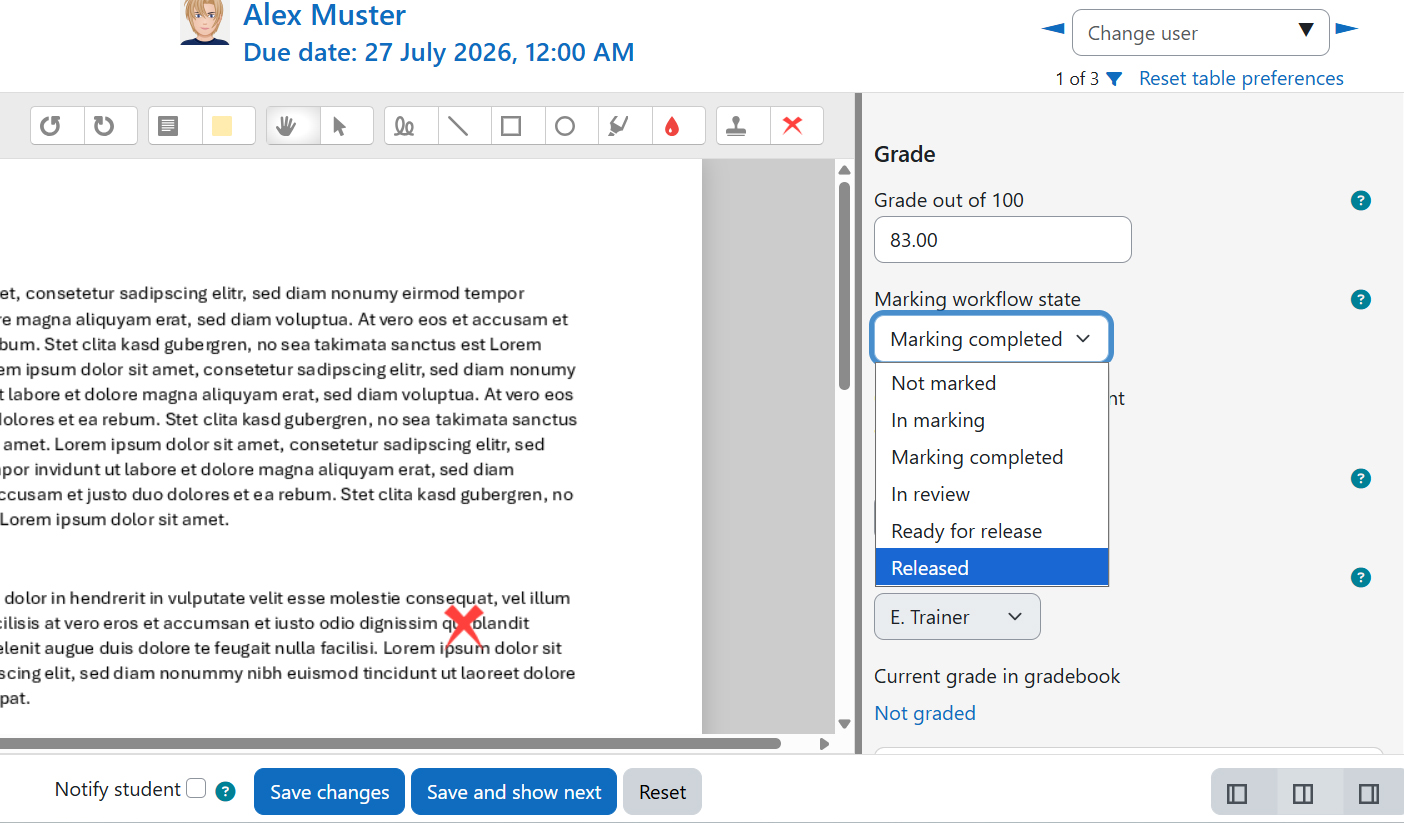Image resolution: width=1404 pixels, height=823 pixels.
Task: Click Alex Muster's avatar picture
Action: (205, 22)
